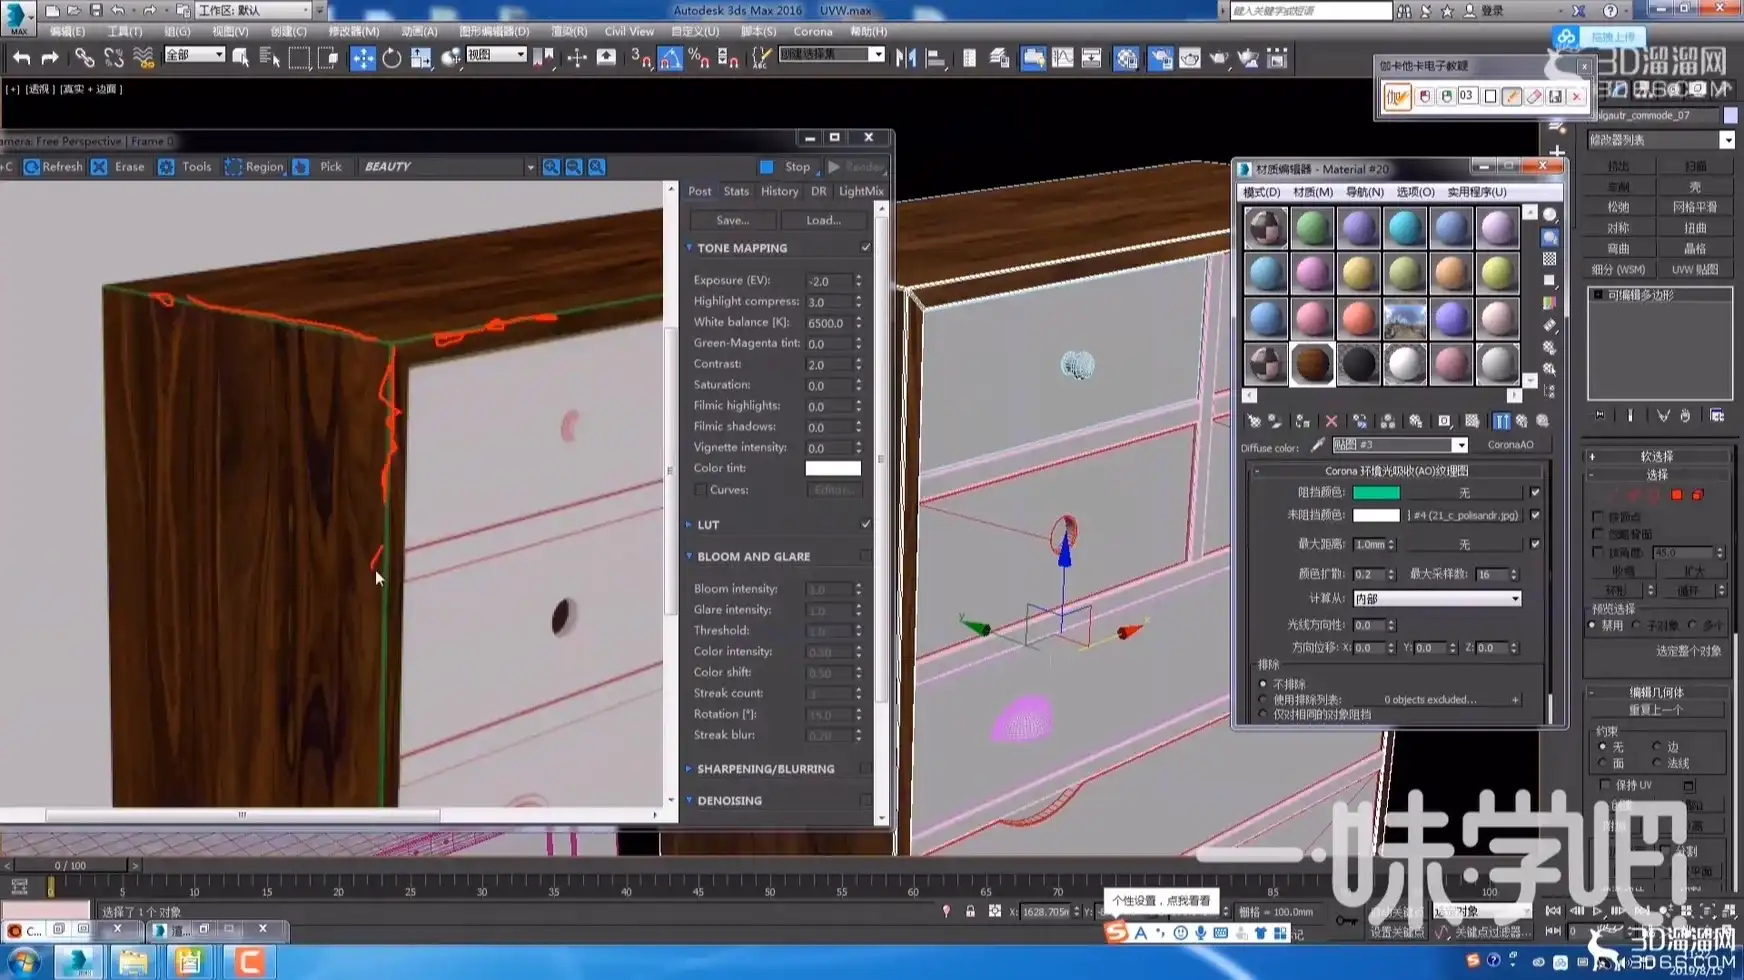Image resolution: width=1744 pixels, height=980 pixels.
Task: Toggle the LUT checkbox
Action: (x=866, y=524)
